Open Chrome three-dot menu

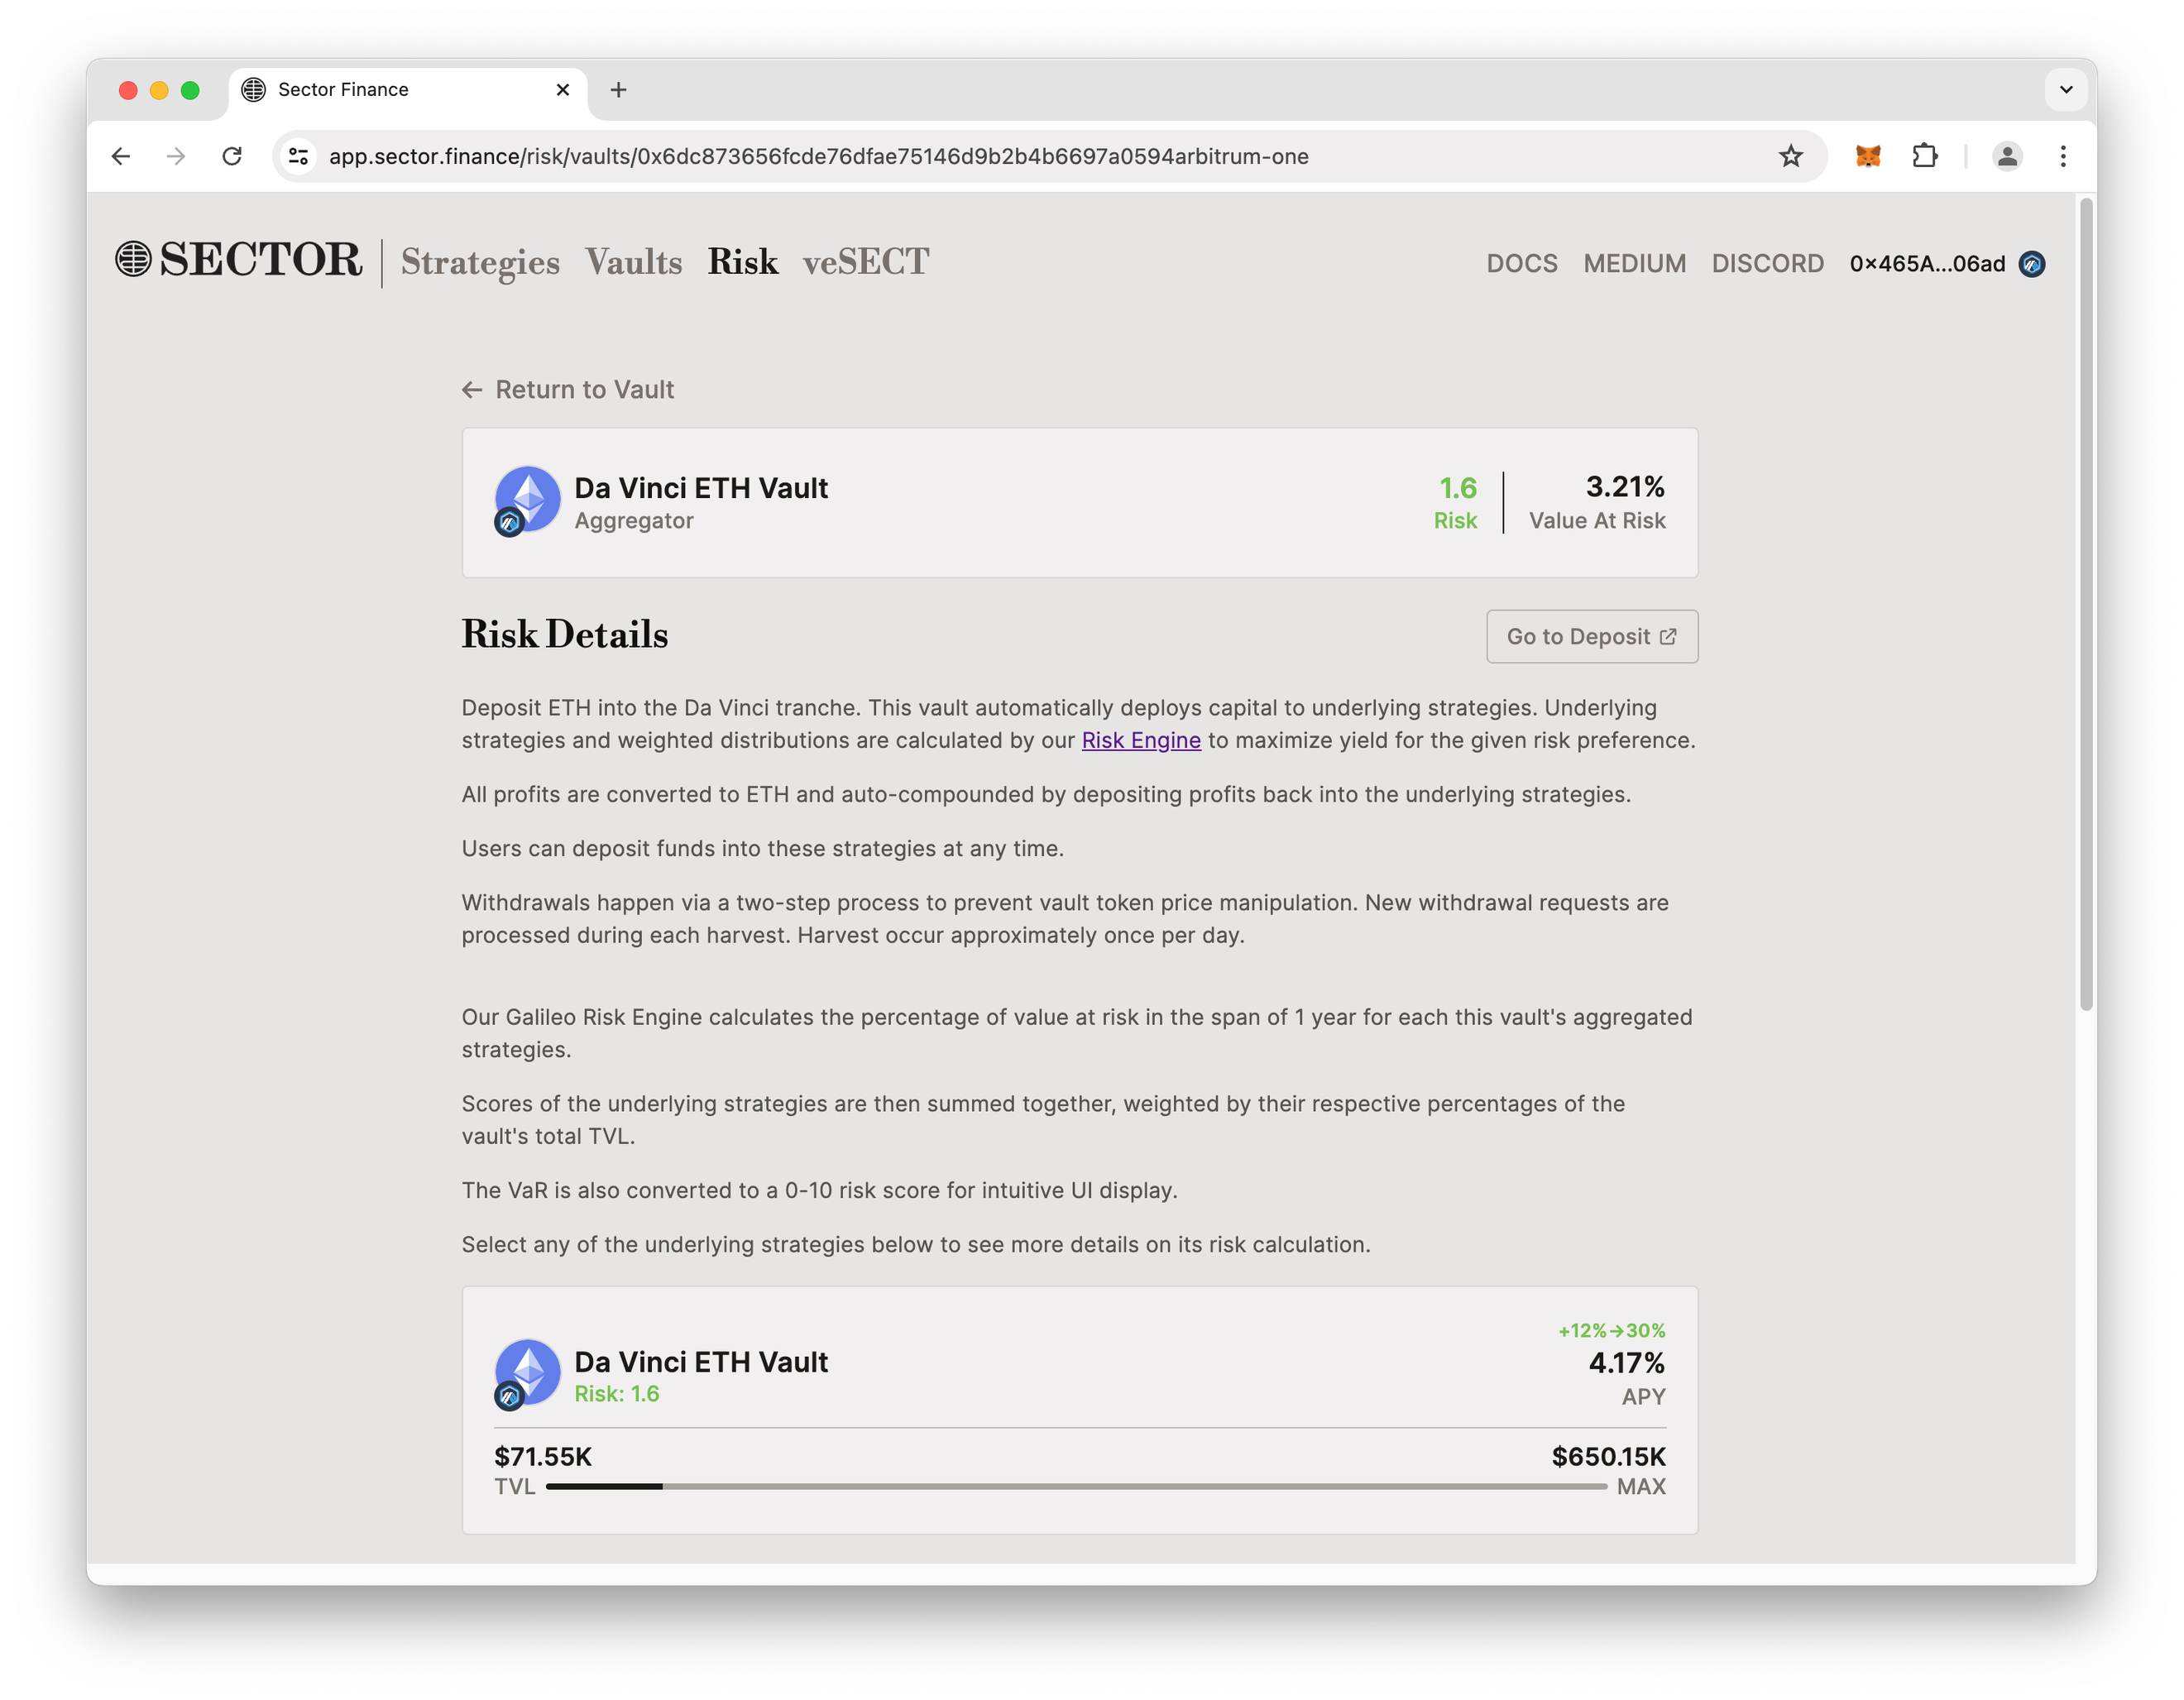click(x=2062, y=156)
